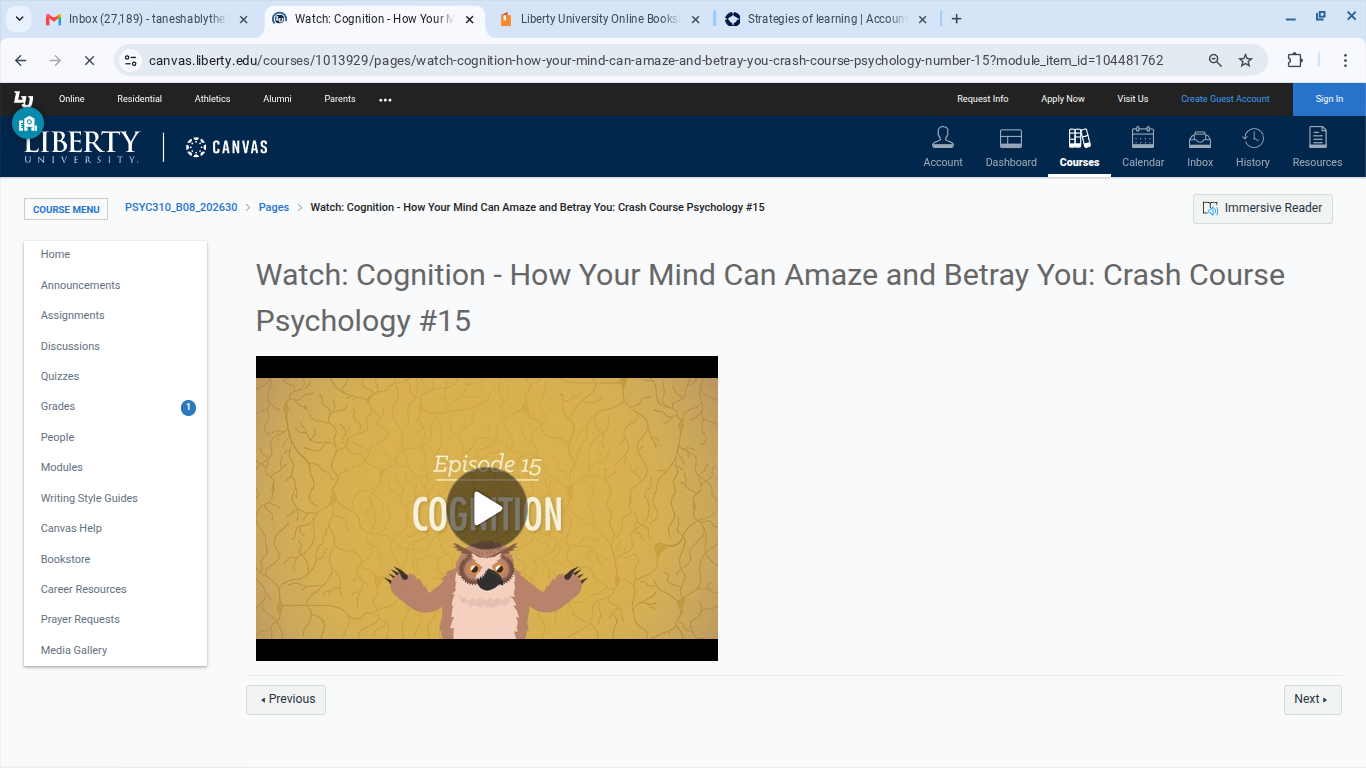Screen dimensions: 1366x768
Task: Open the Resources document icon
Action: (x=1317, y=147)
